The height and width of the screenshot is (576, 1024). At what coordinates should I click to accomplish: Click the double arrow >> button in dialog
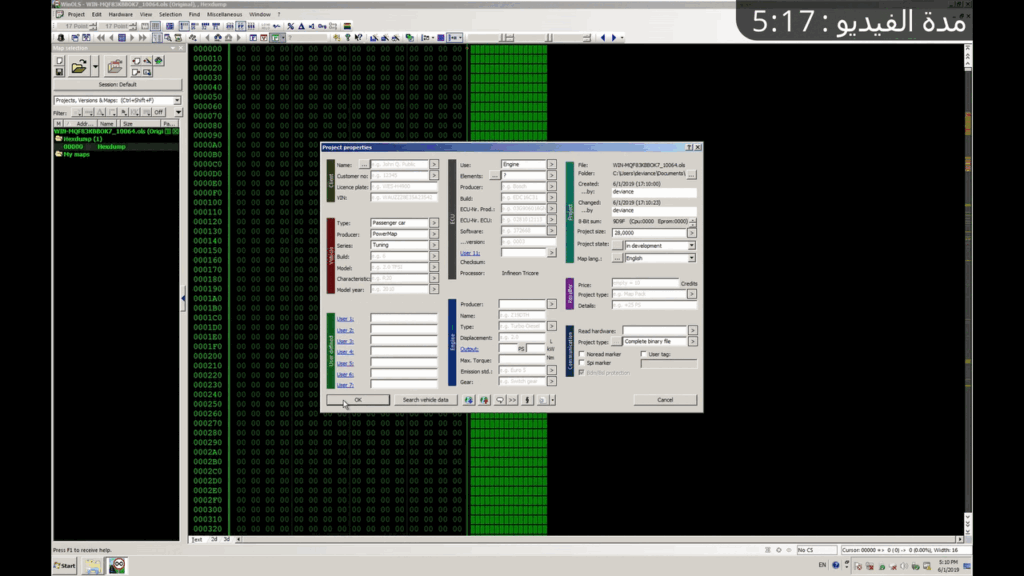(512, 399)
